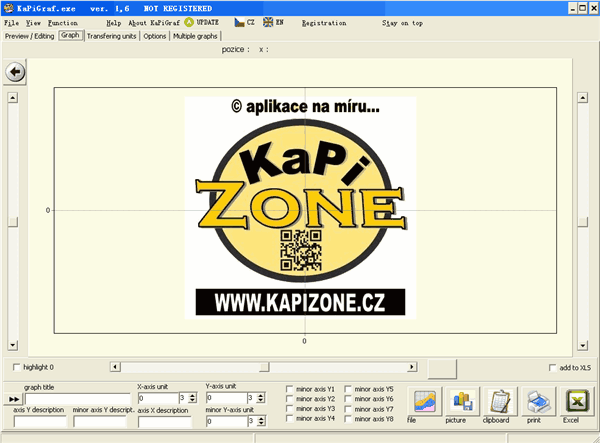Viewport: 600px width, 443px height.
Task: Click the left vertical scrollbar thumb
Action: [13, 222]
